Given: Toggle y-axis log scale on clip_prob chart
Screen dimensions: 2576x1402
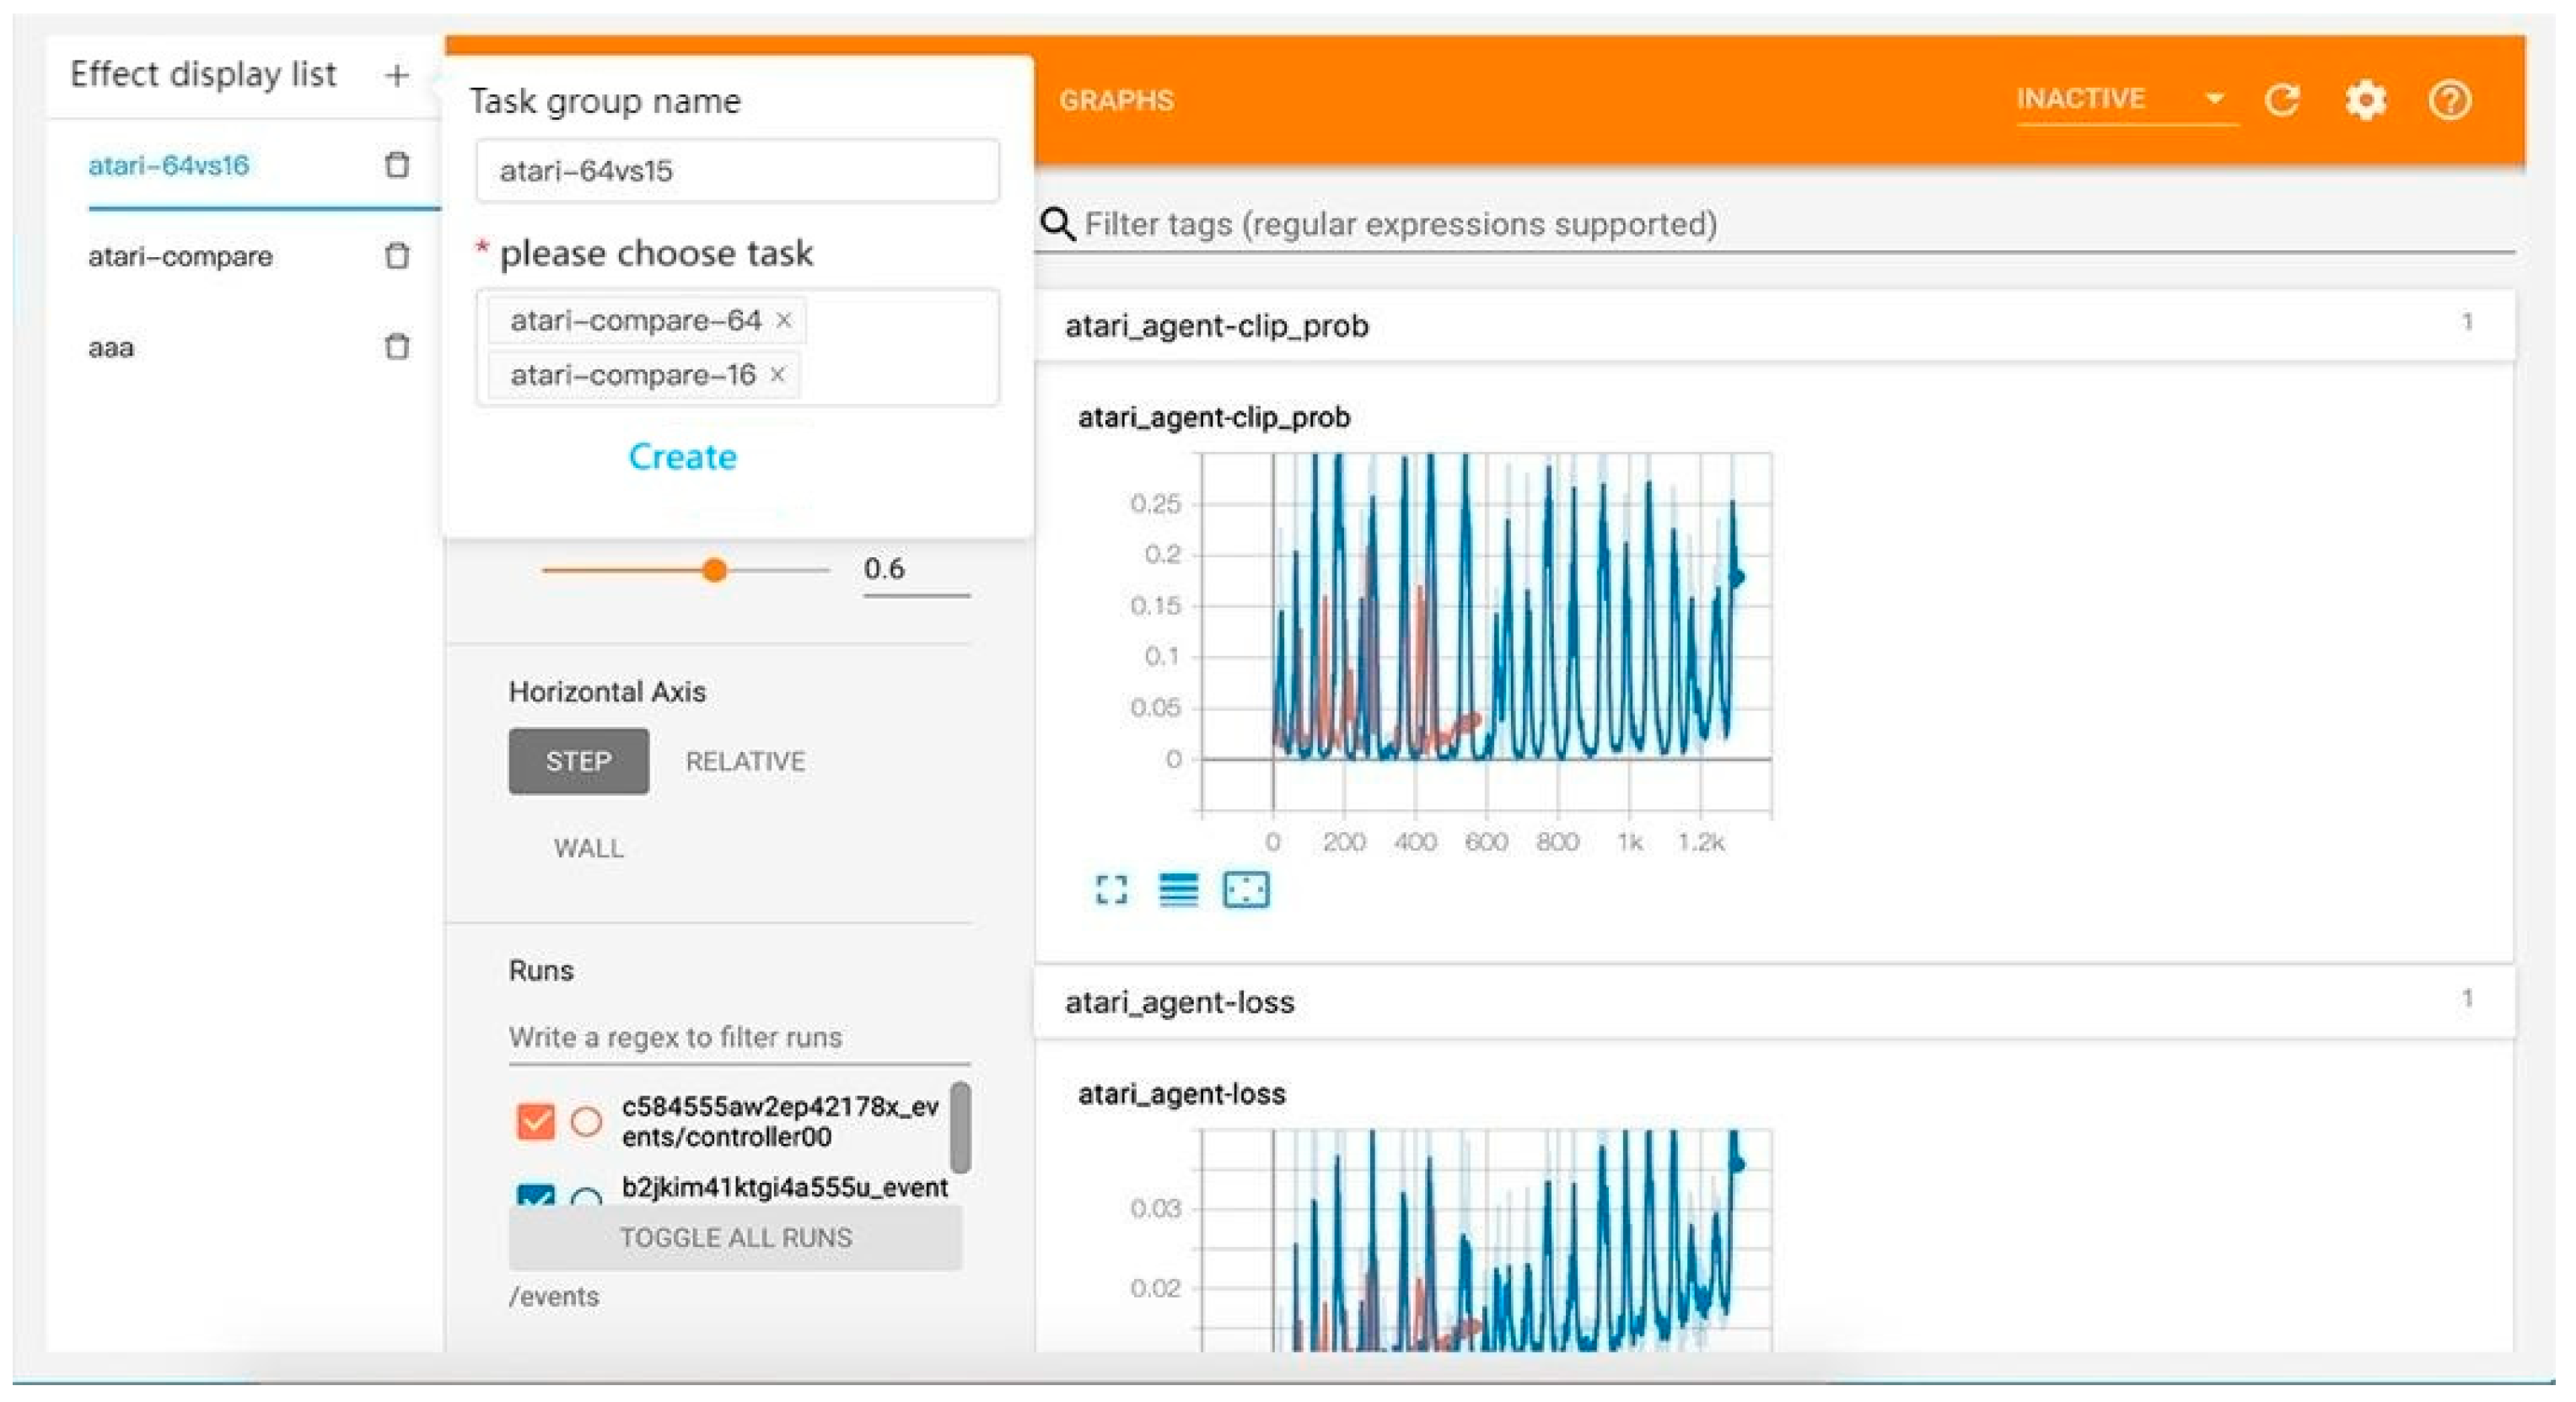Looking at the screenshot, I should (x=1178, y=889).
